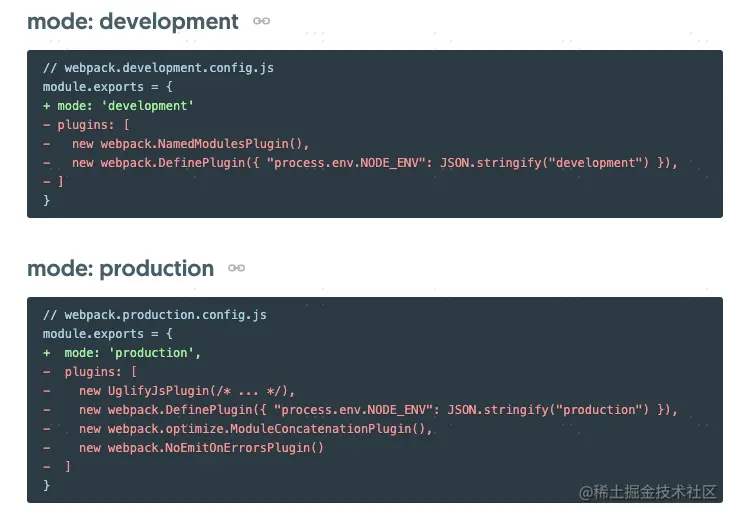Click the 'mode: development' heading
The image size is (734, 518).
133,22
